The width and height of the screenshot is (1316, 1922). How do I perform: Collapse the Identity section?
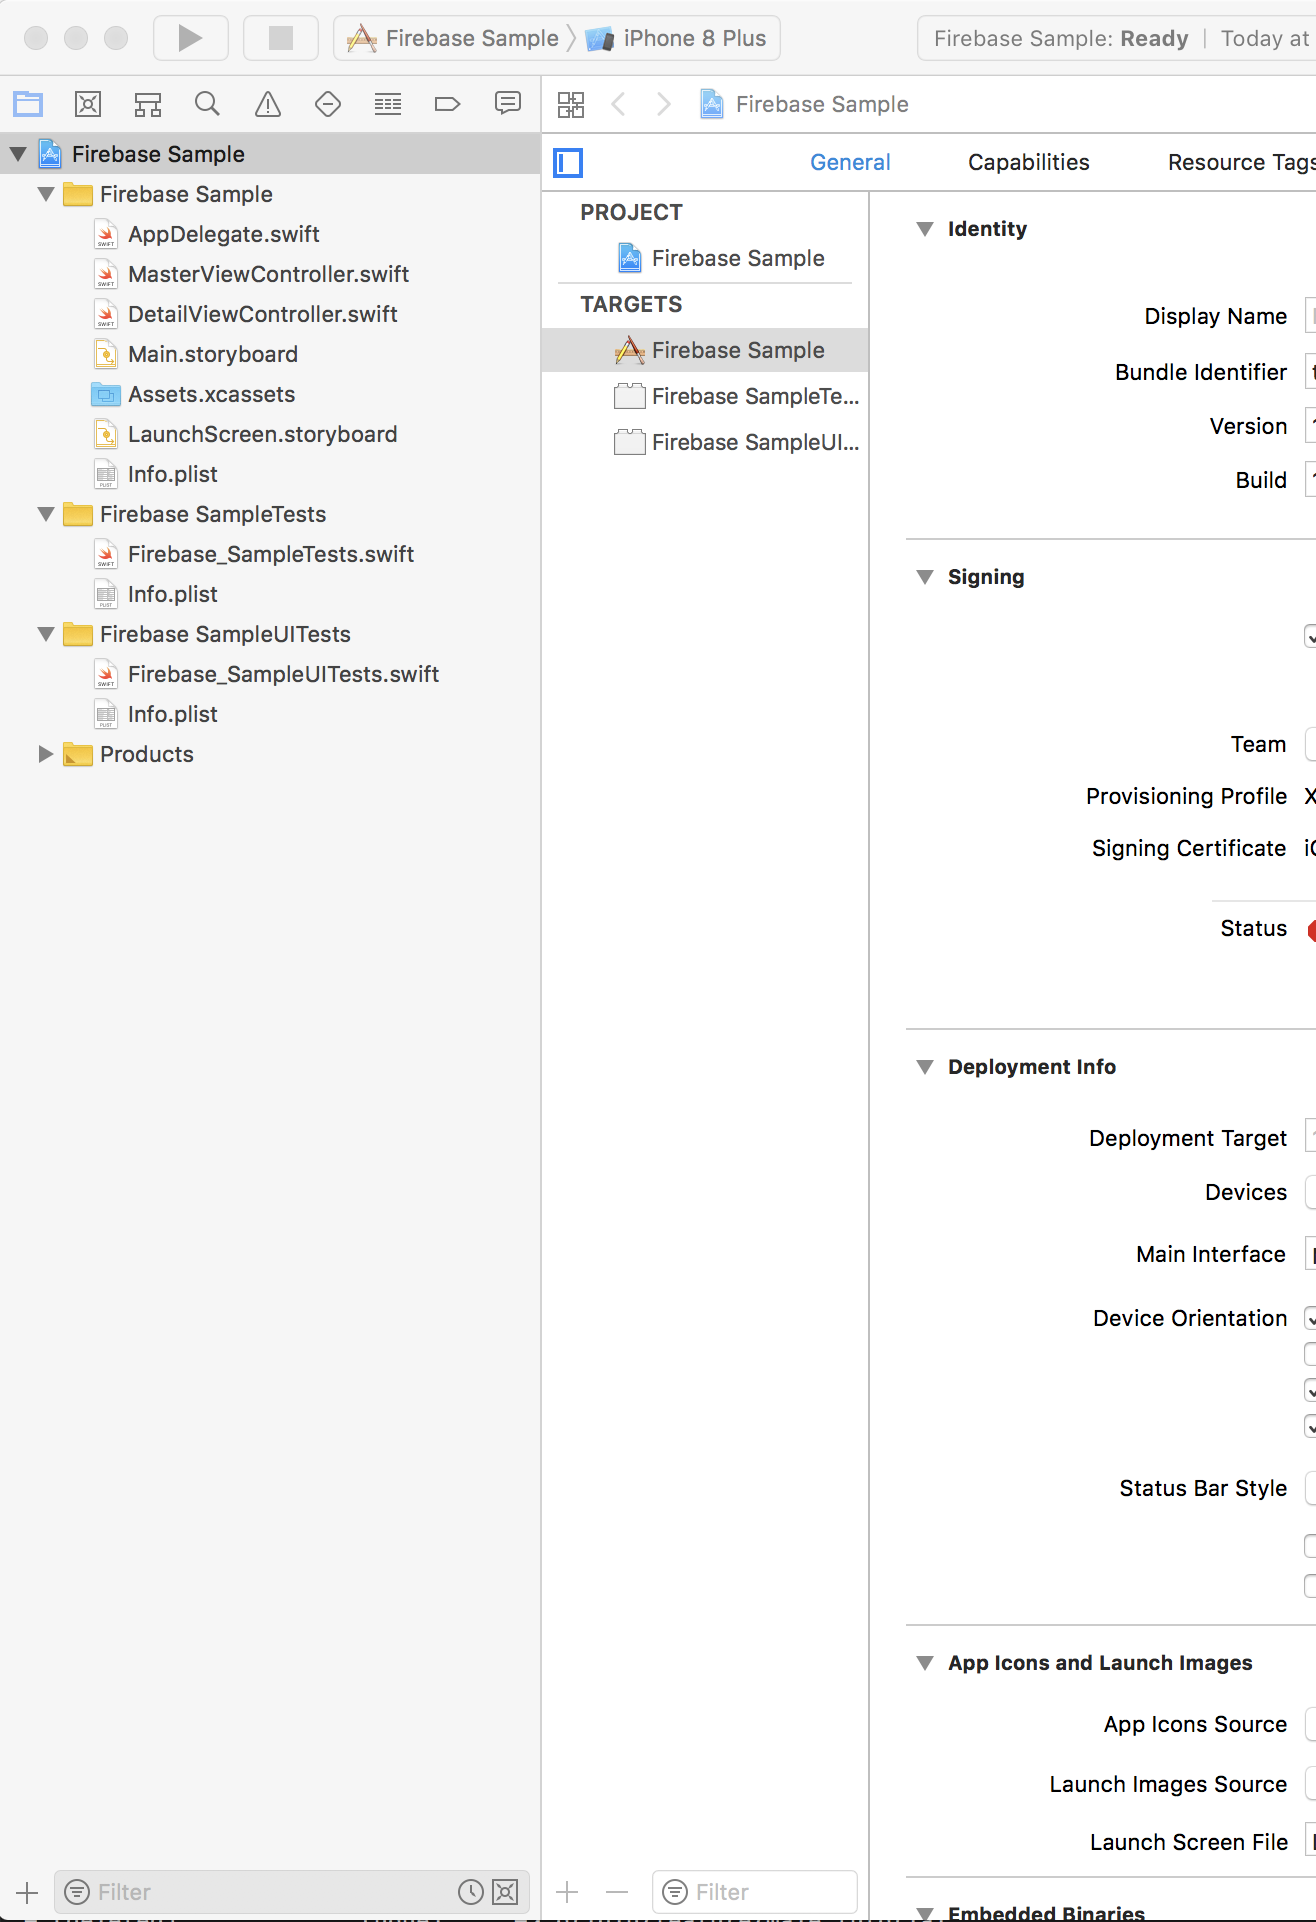tap(925, 229)
